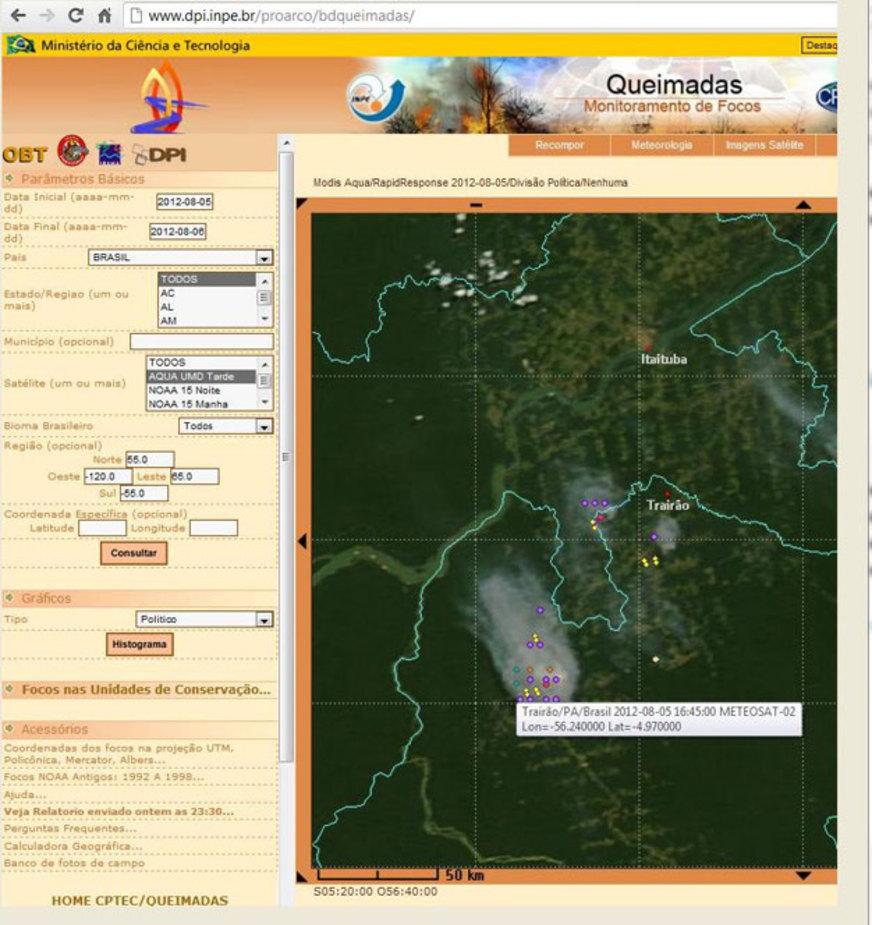Click the down triangle on the map's bottom border
872x925 pixels.
pos(803,875)
